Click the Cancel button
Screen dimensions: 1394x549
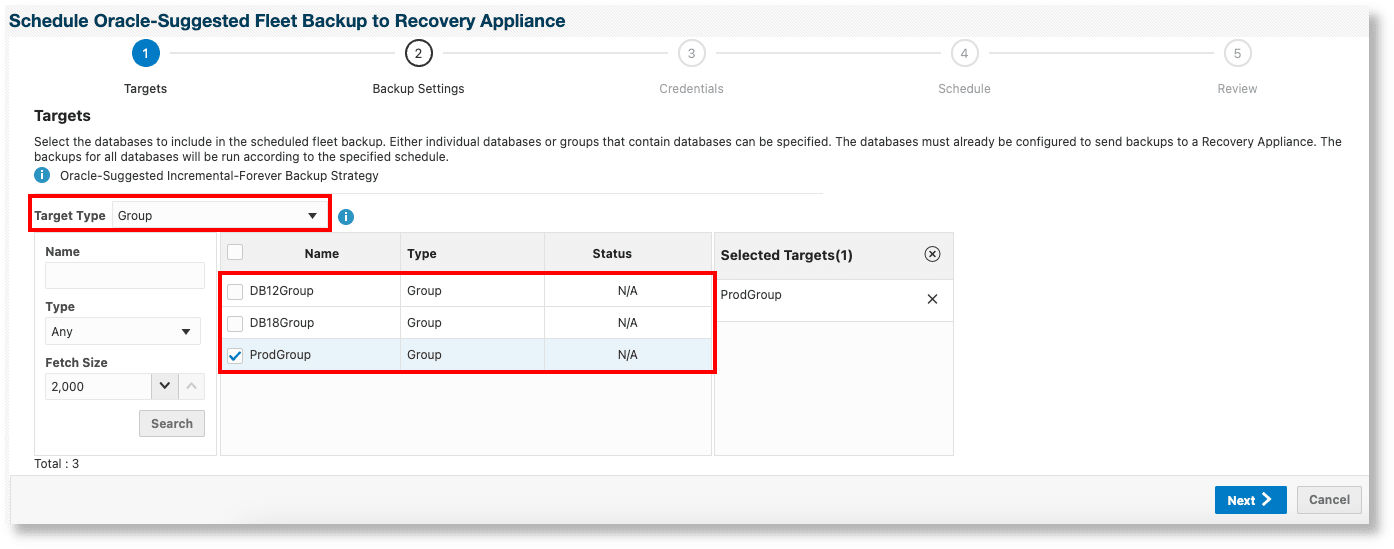tap(1329, 500)
